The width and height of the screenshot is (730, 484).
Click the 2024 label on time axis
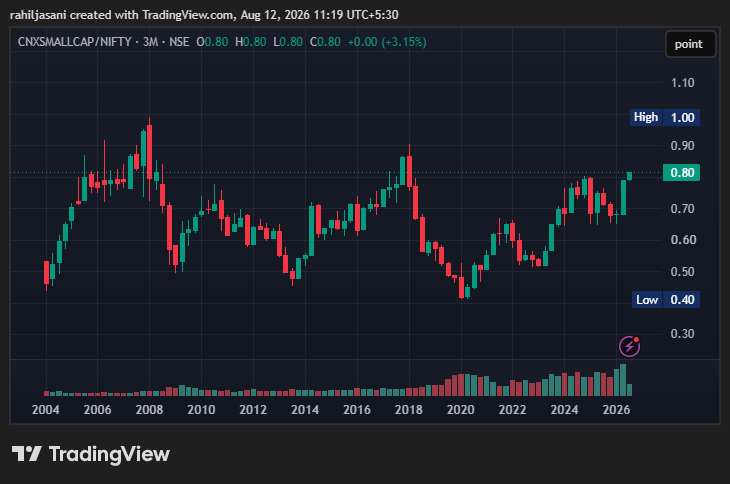click(x=565, y=410)
